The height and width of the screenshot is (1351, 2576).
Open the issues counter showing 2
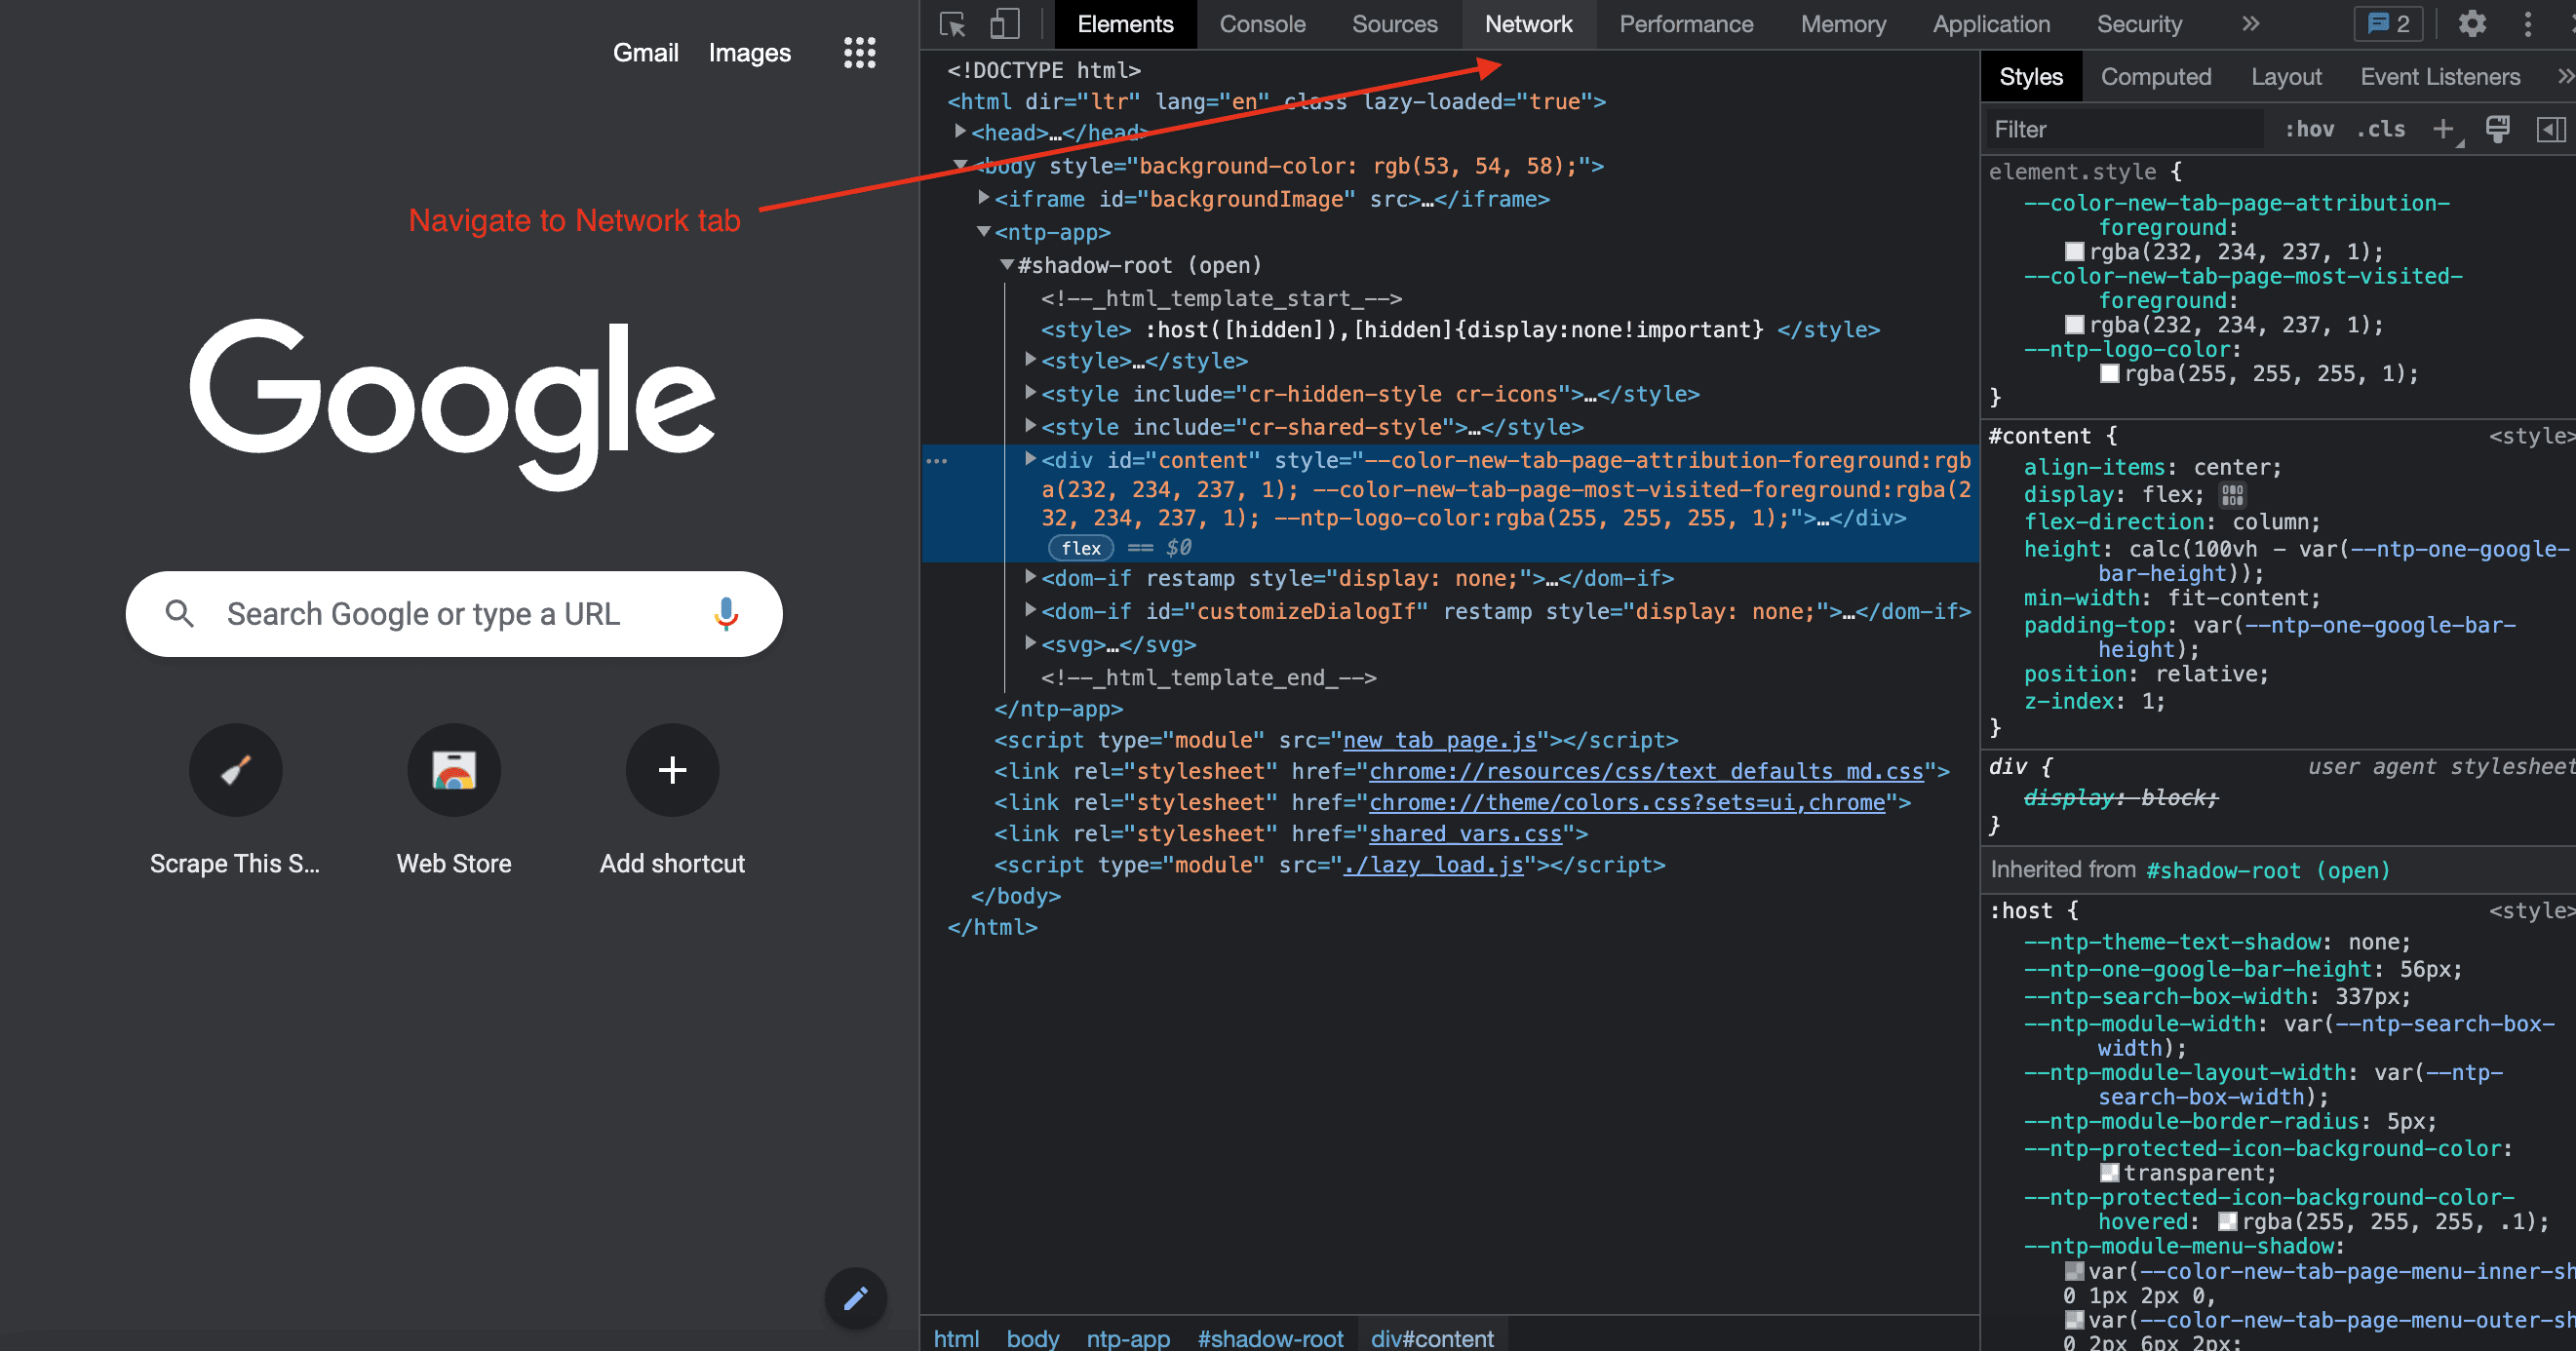(x=2389, y=24)
